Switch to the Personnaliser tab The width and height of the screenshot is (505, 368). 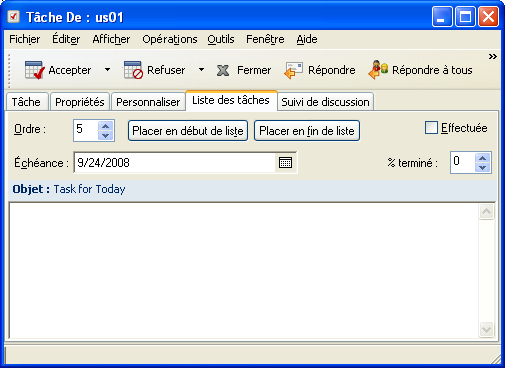[x=148, y=102]
